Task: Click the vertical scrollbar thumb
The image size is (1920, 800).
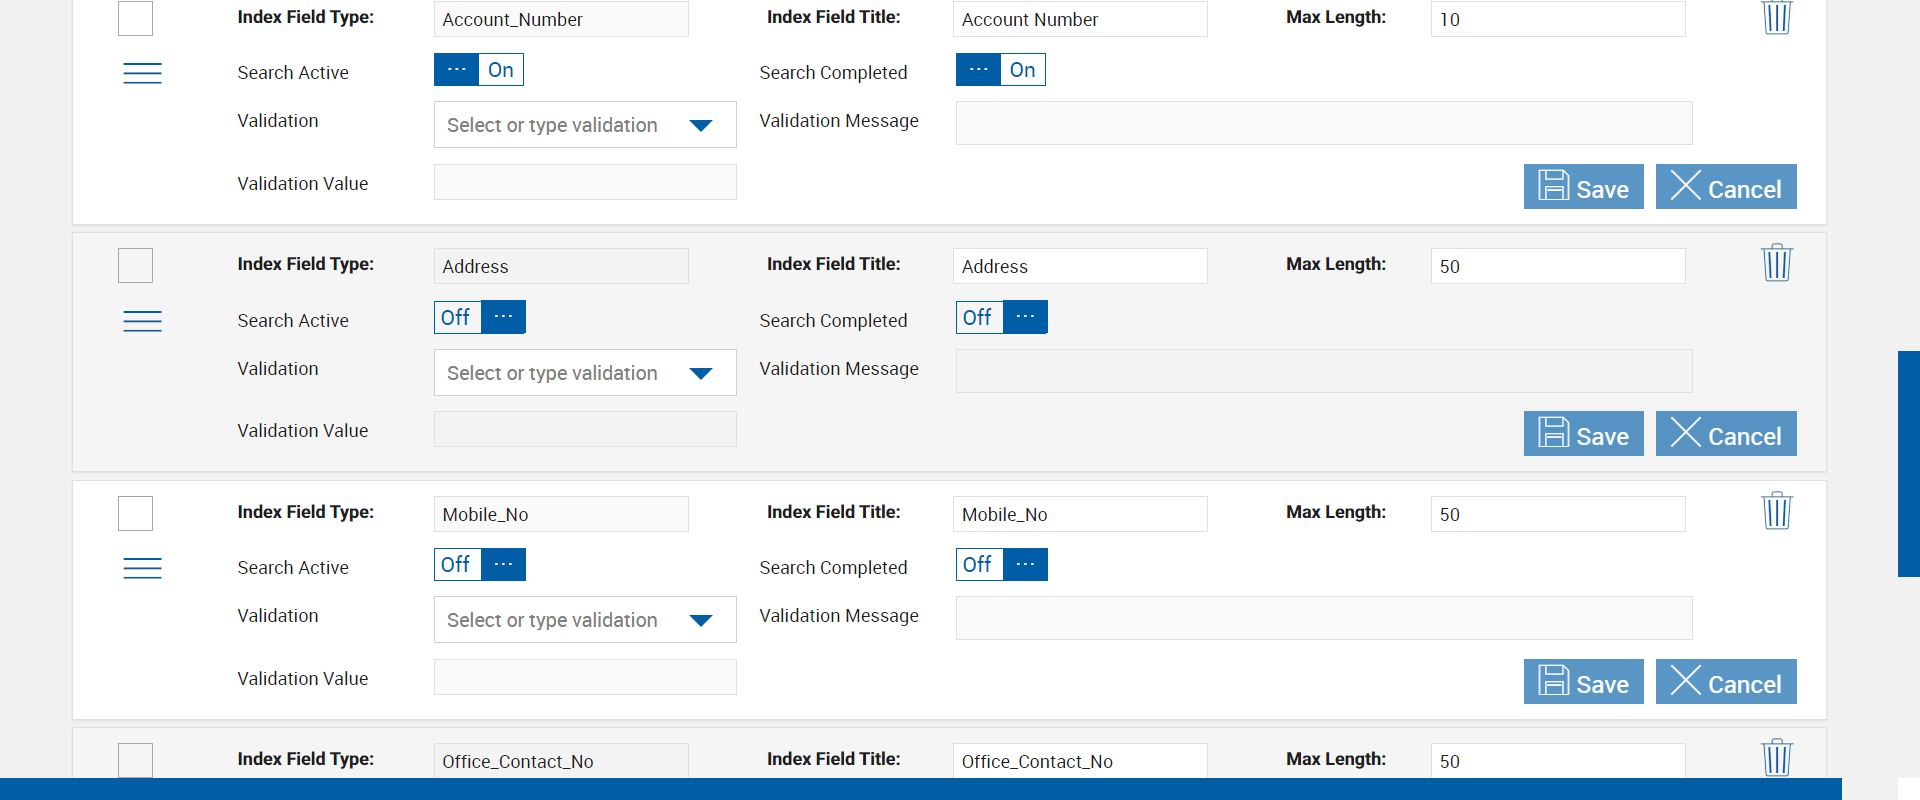Action: (x=1908, y=464)
